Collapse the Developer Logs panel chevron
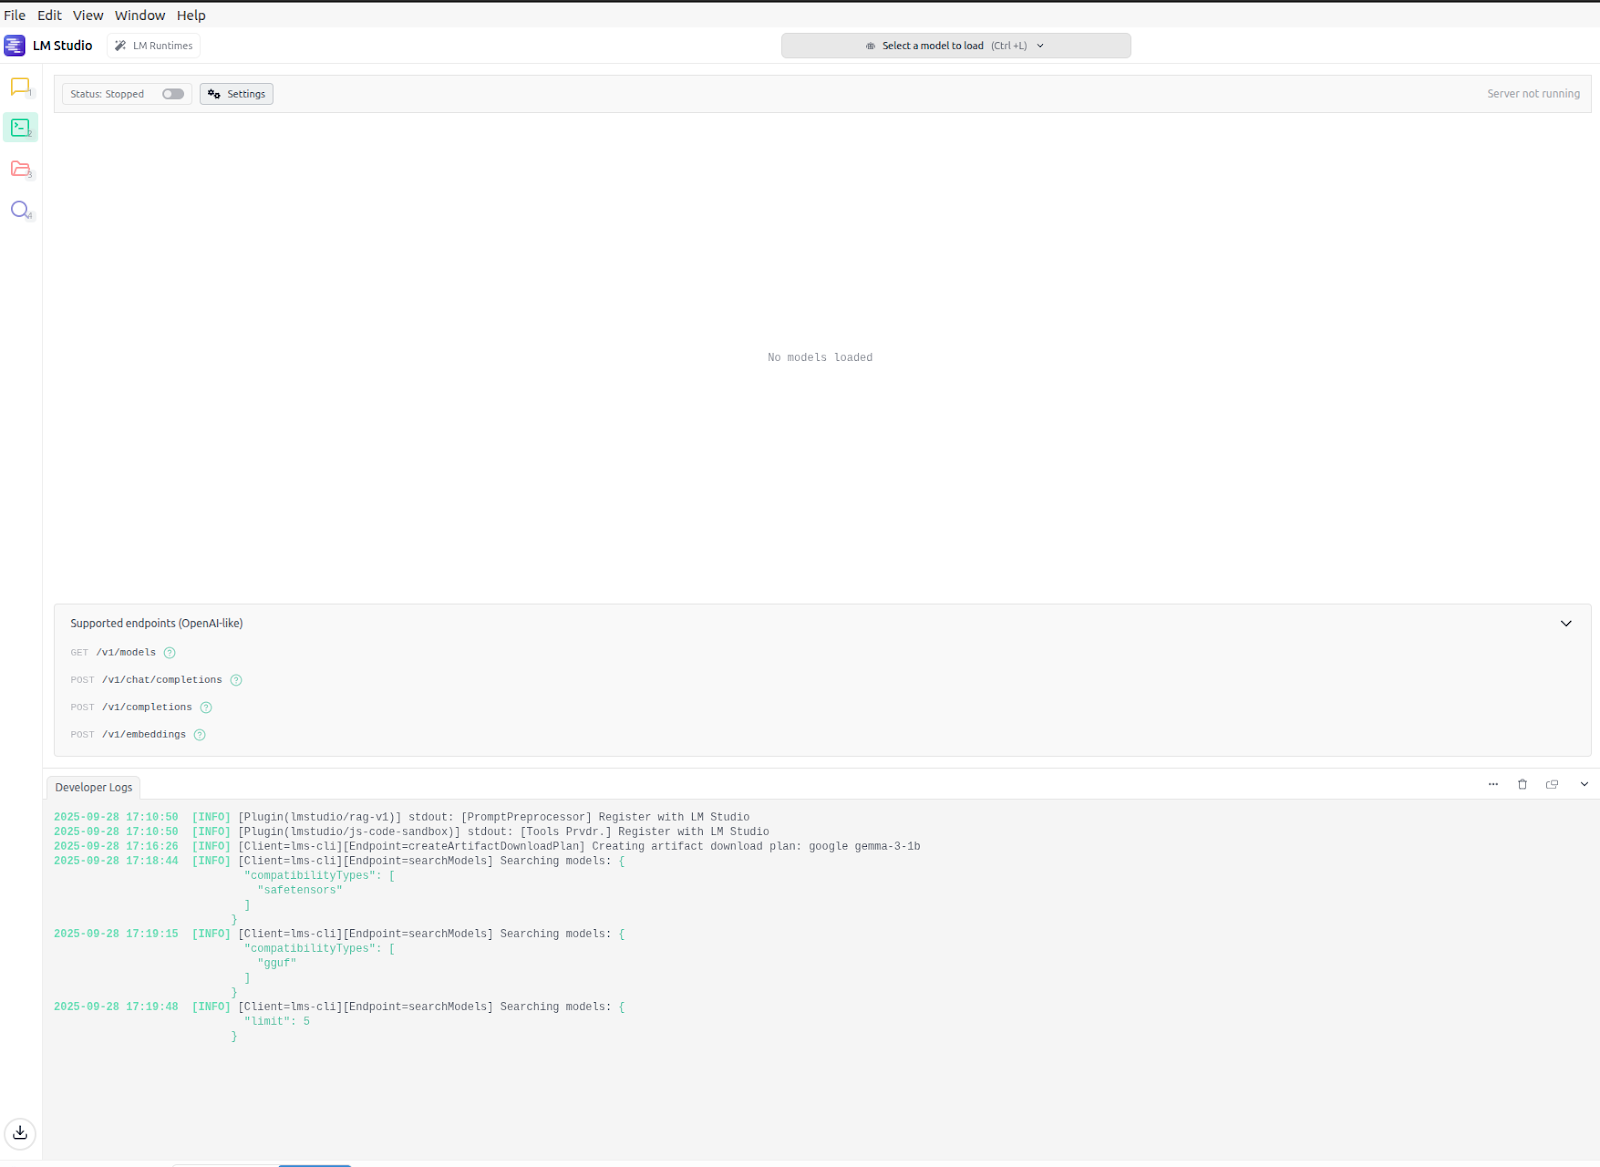 (x=1583, y=784)
